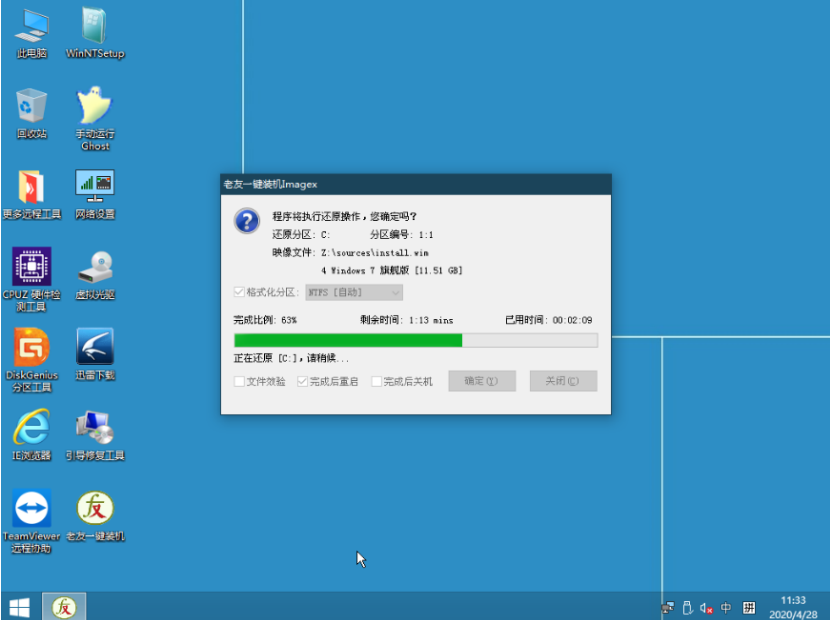Click the green restore progress bar

416,340
